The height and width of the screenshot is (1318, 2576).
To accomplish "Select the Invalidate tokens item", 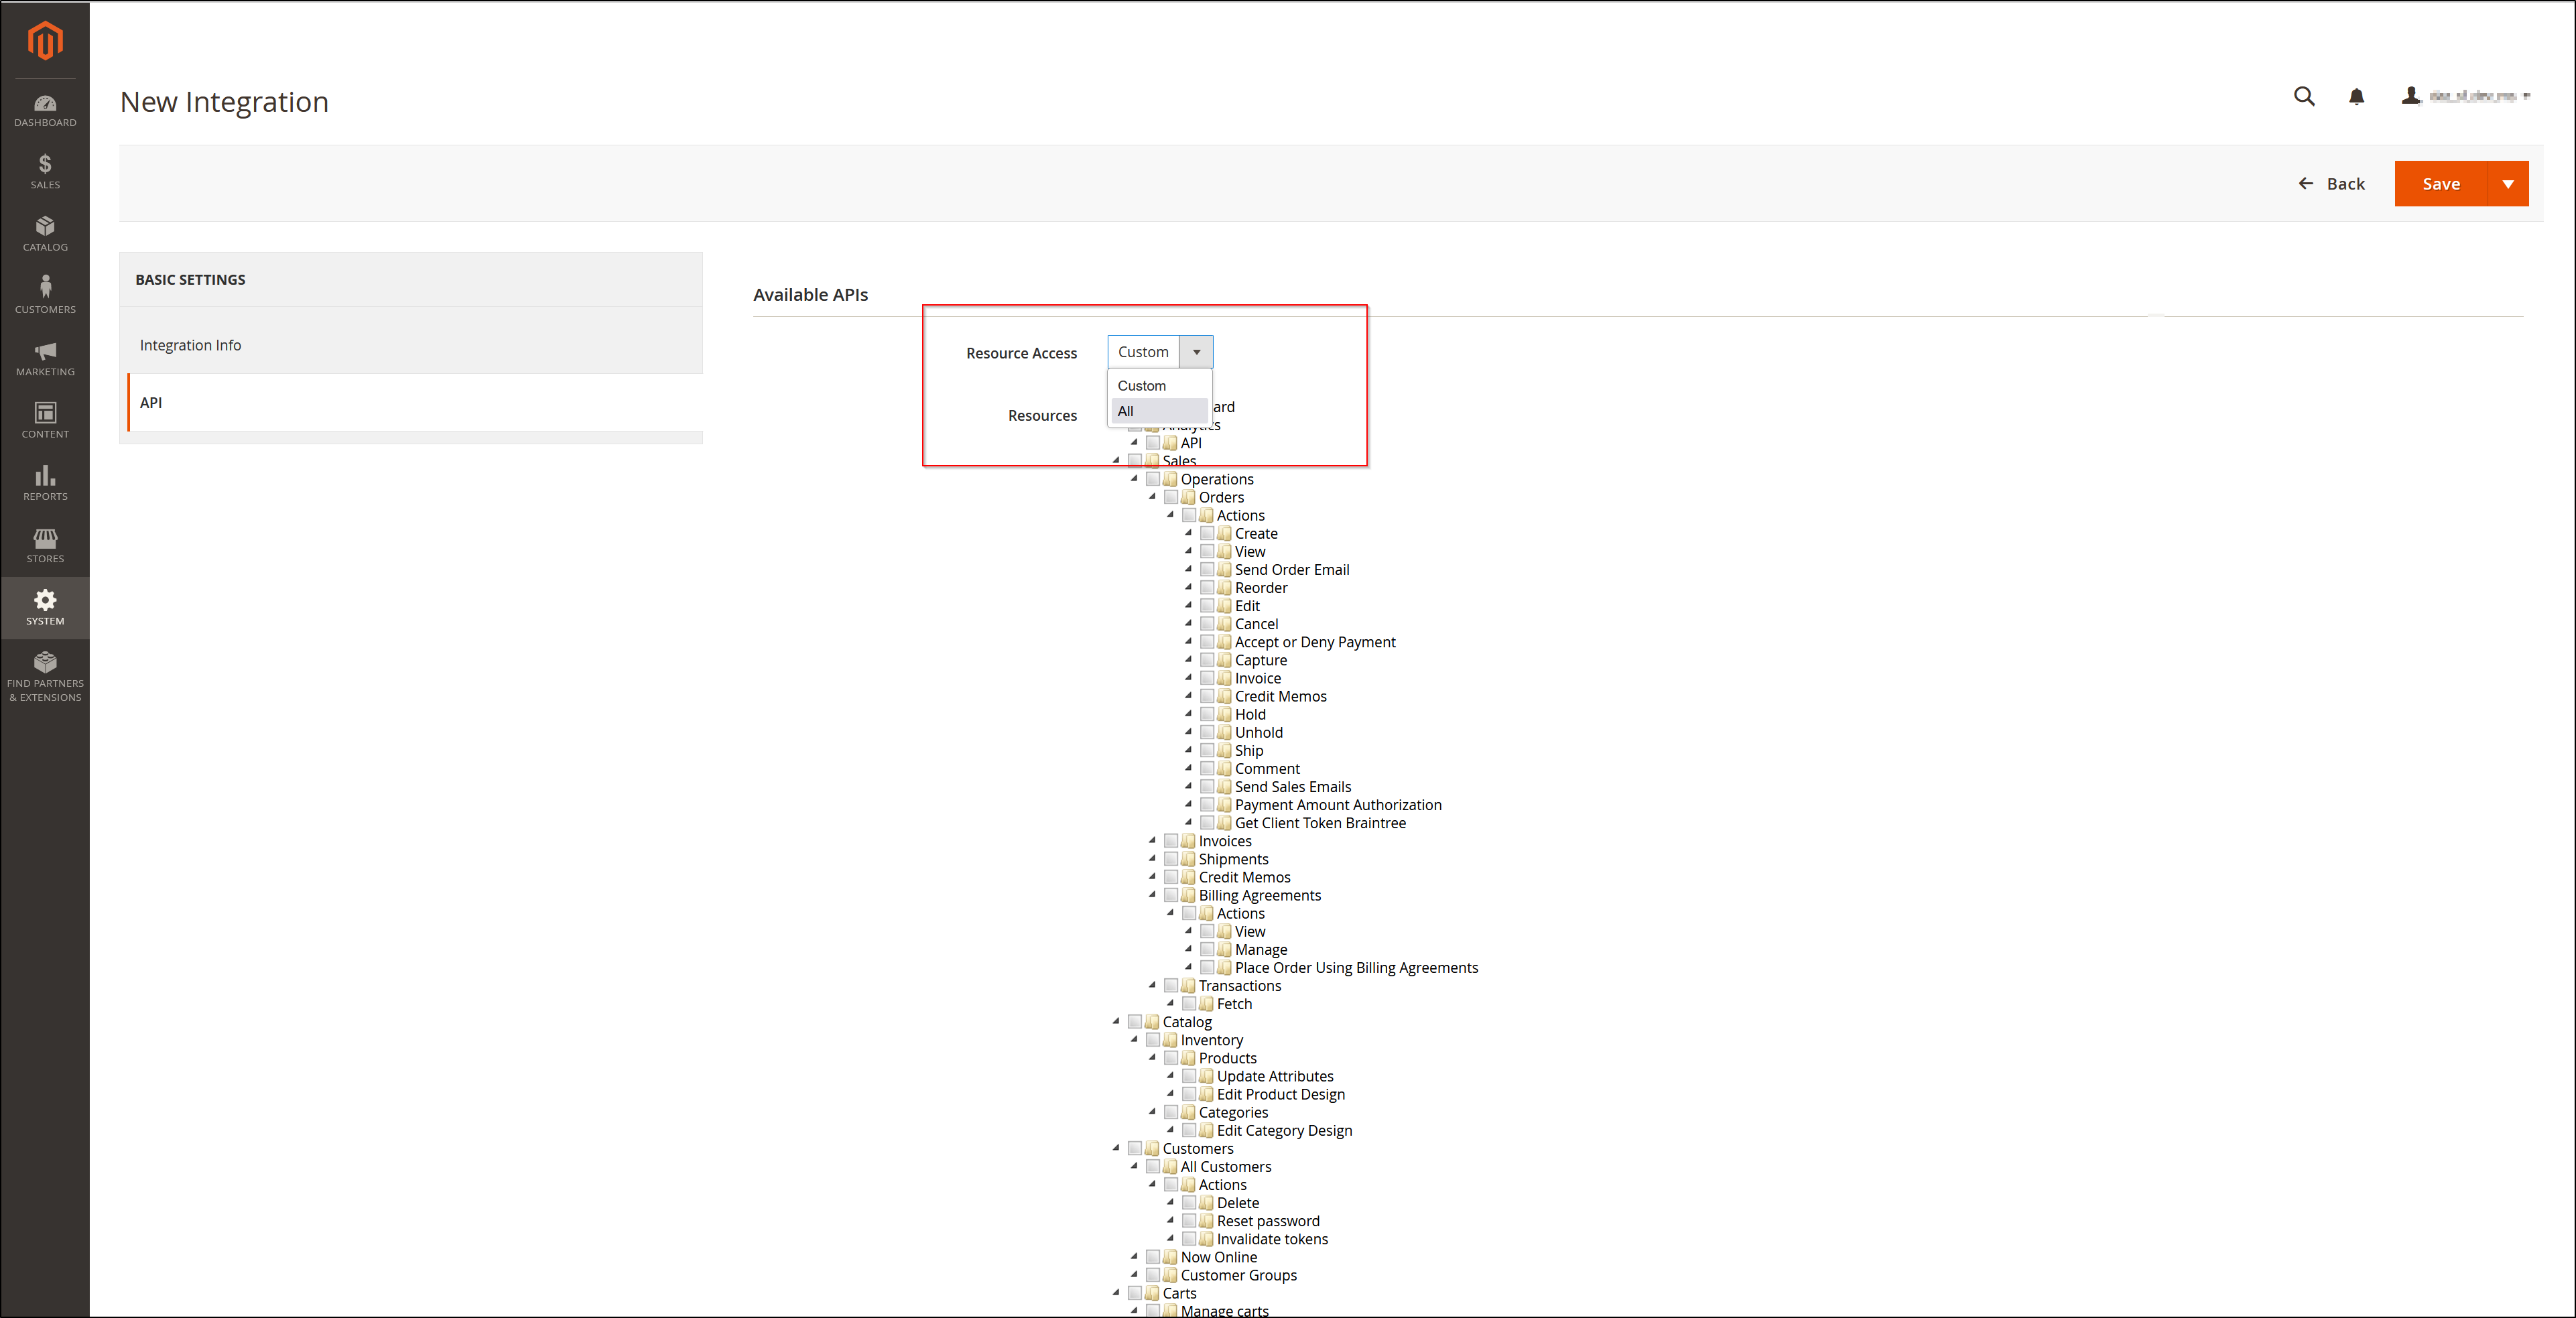I will [x=1272, y=1239].
